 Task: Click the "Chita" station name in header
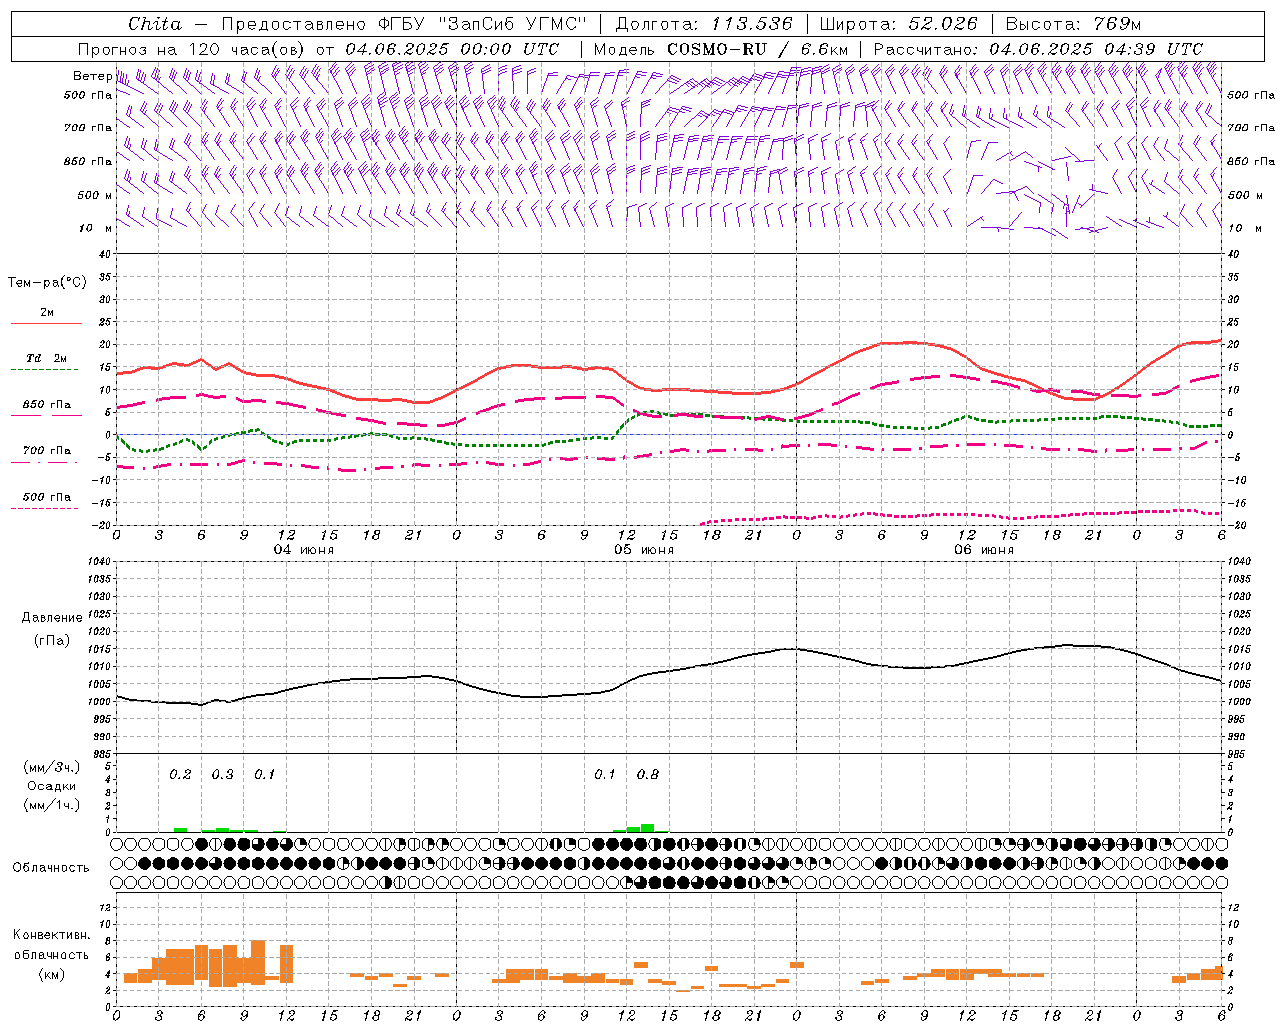pyautogui.click(x=155, y=24)
